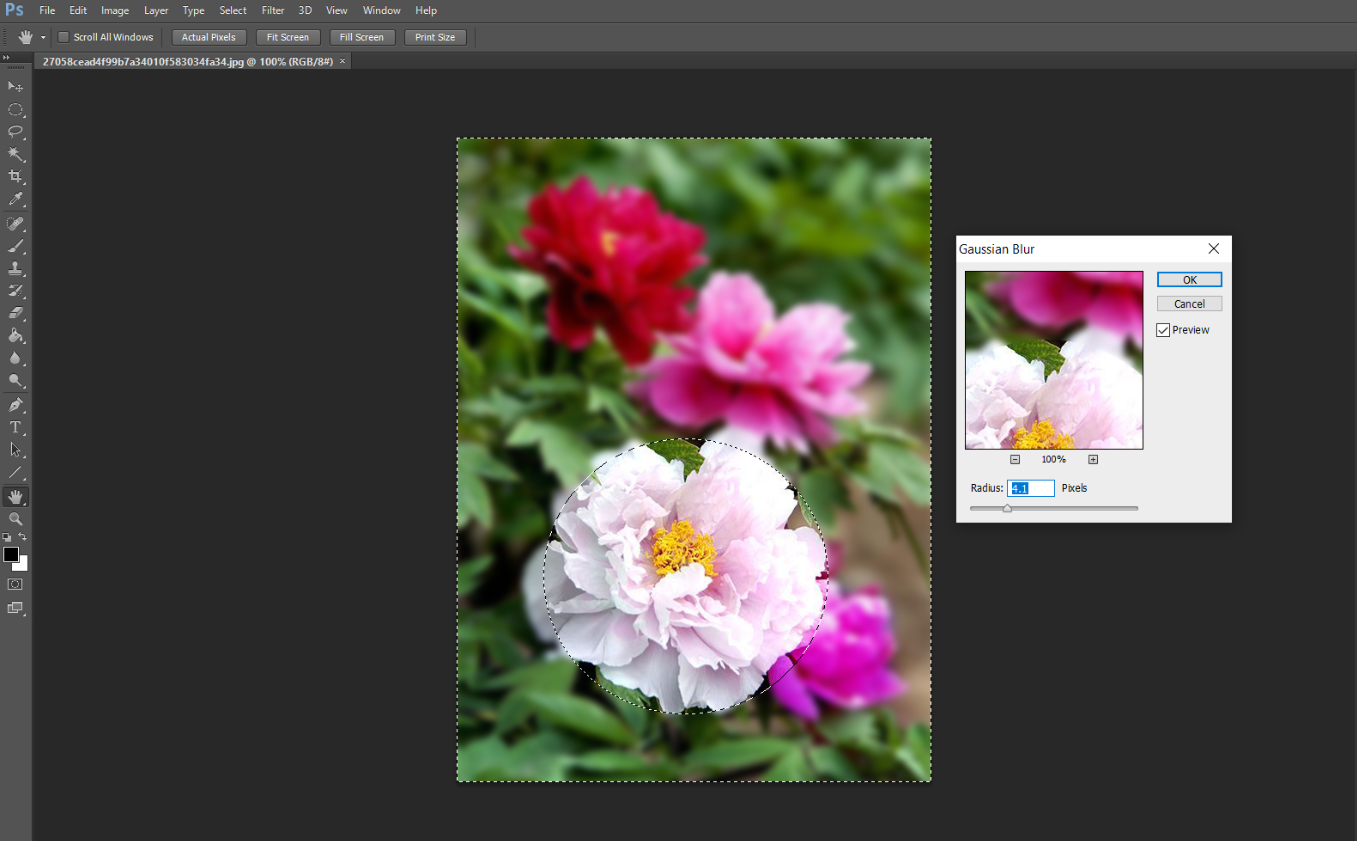Viewport: 1357px width, 841px height.
Task: Select the Zoom tool in toolbar
Action: point(16,519)
